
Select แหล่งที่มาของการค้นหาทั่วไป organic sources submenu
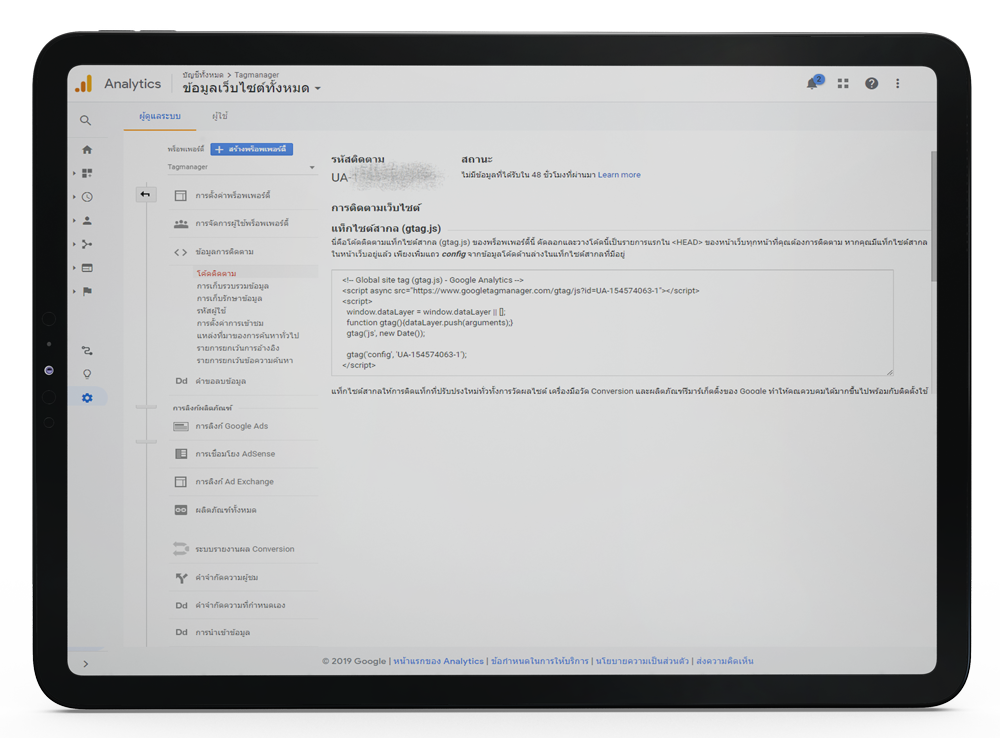(x=247, y=336)
